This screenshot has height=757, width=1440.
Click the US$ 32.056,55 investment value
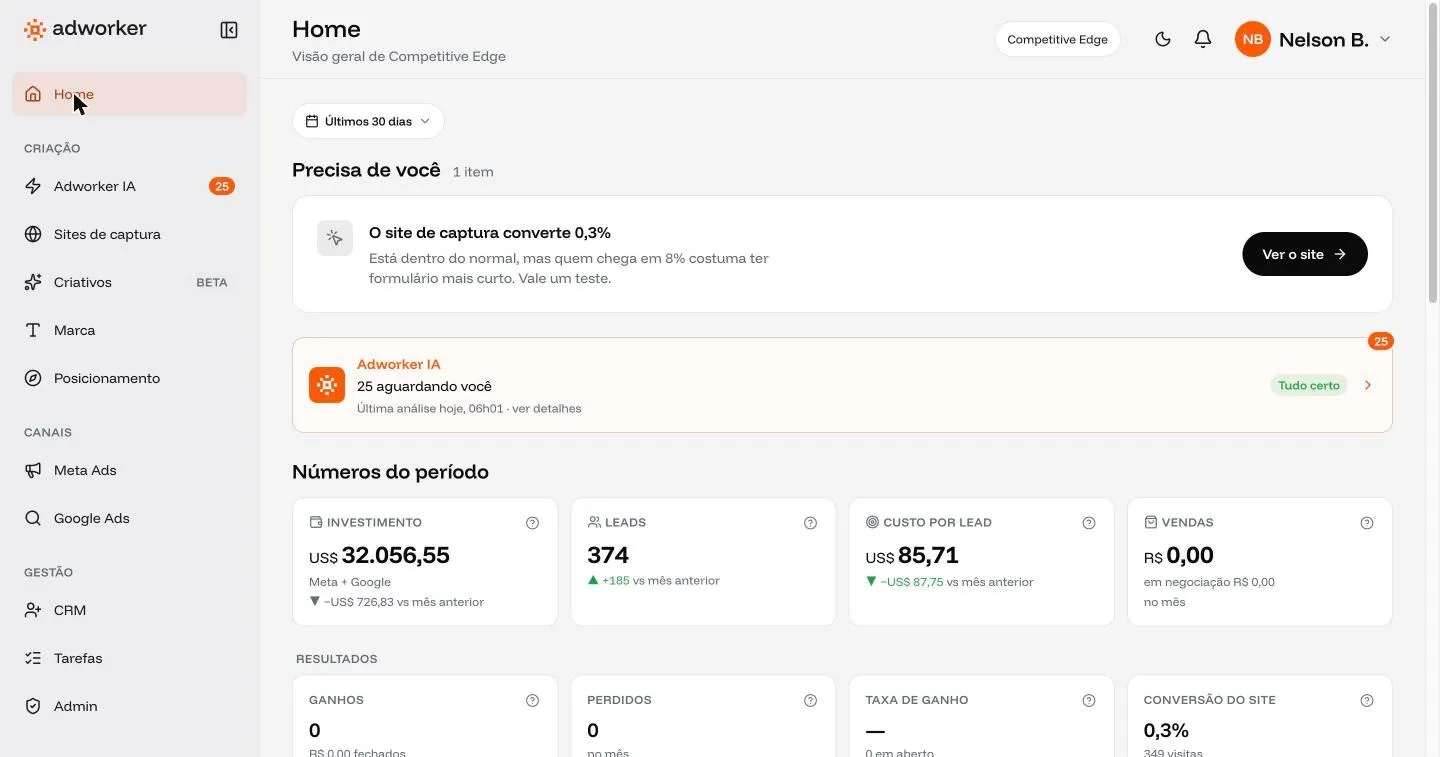click(x=379, y=555)
